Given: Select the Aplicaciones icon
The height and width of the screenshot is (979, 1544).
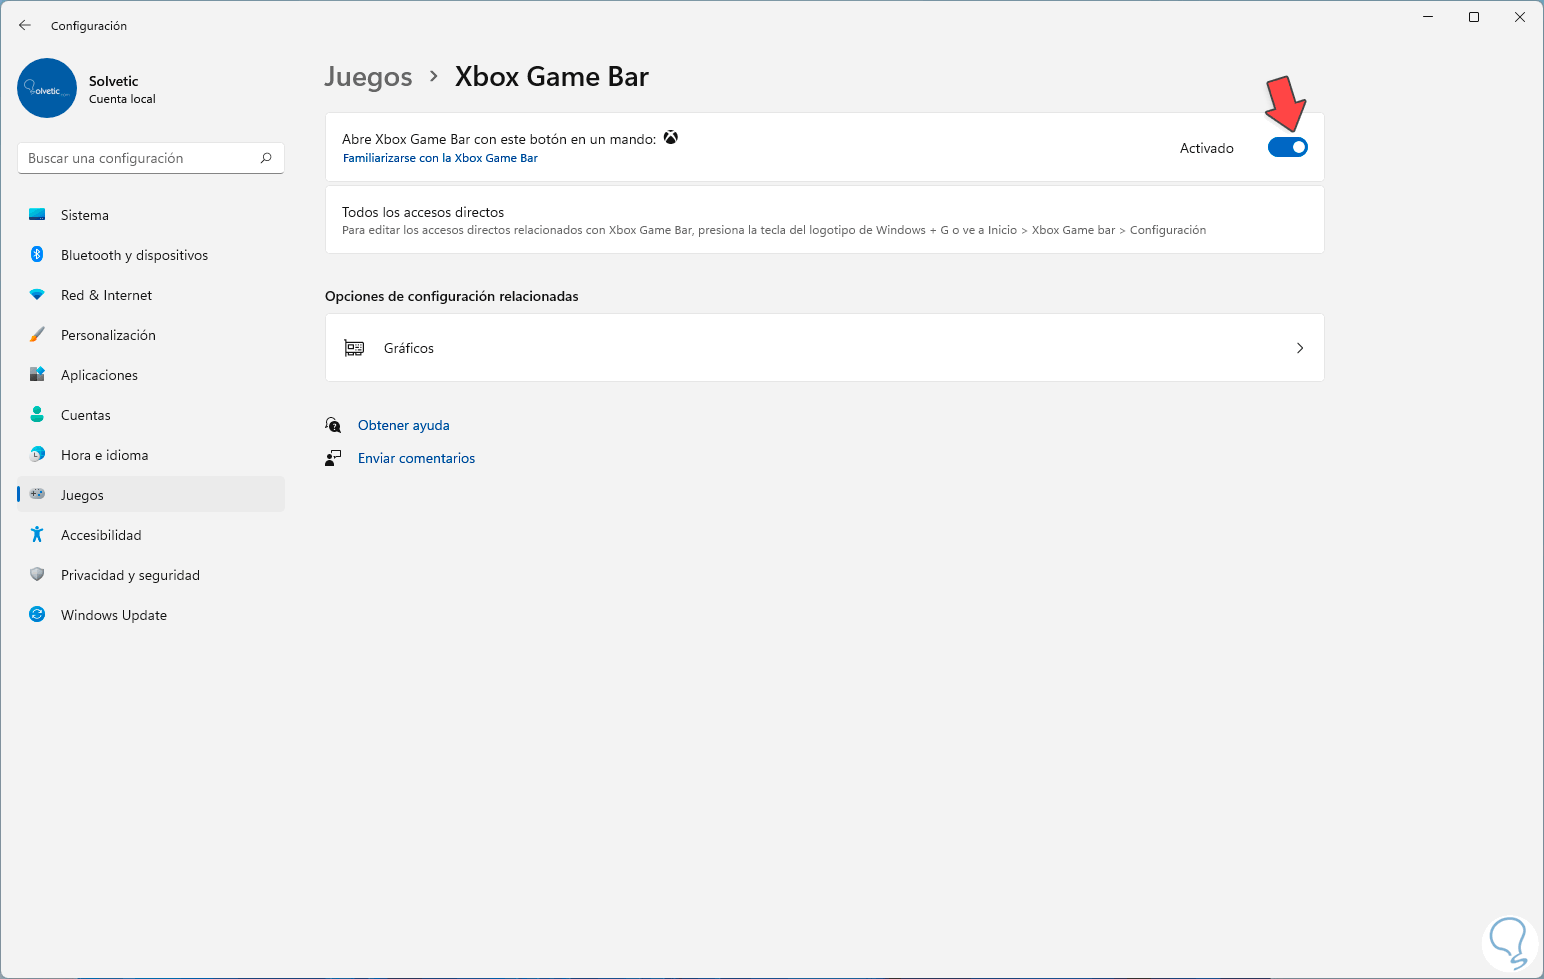Looking at the screenshot, I should click(x=37, y=375).
